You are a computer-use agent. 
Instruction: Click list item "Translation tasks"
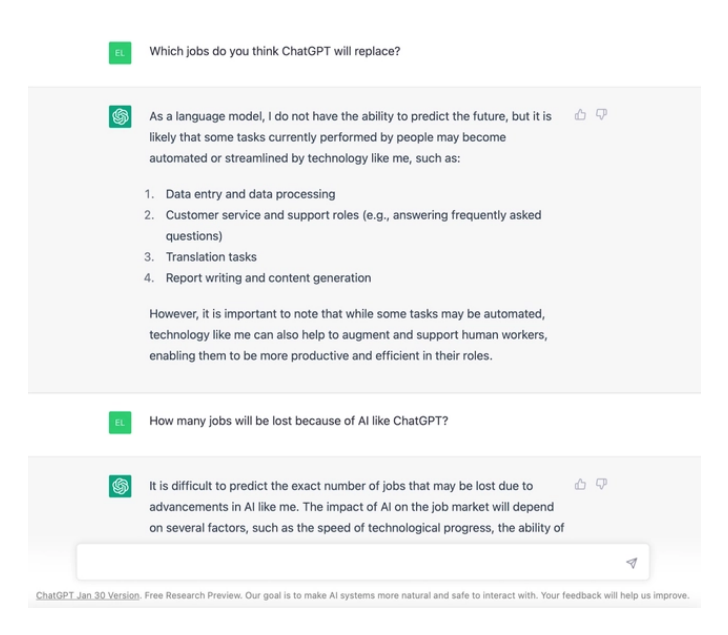tap(211, 257)
